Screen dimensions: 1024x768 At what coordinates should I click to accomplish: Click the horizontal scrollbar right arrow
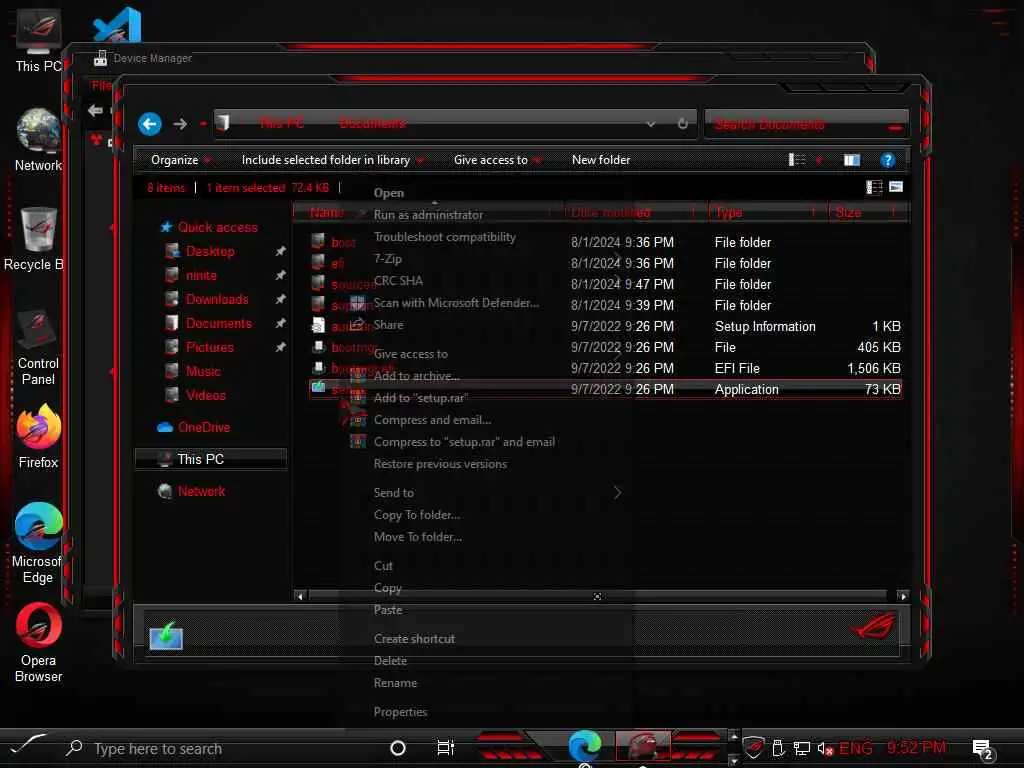tap(902, 596)
